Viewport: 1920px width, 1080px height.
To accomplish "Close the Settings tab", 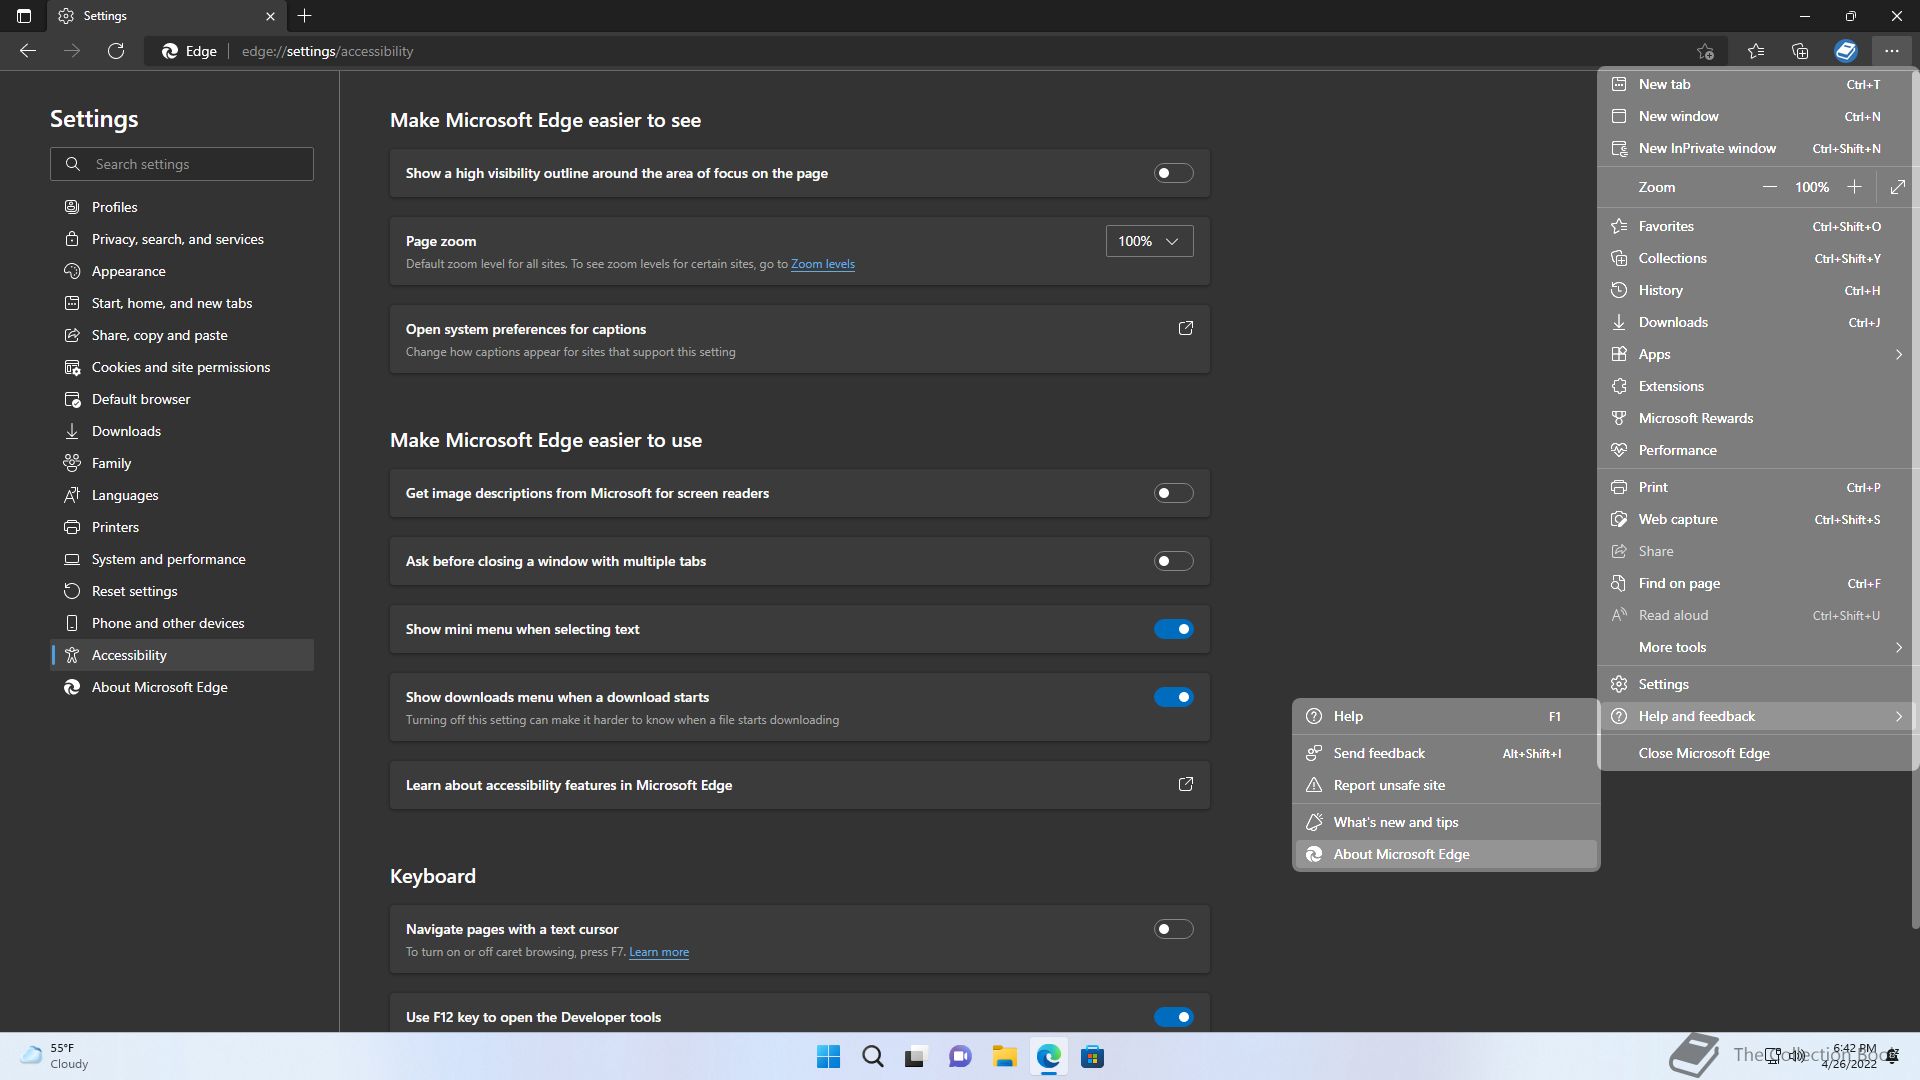I will (x=270, y=16).
